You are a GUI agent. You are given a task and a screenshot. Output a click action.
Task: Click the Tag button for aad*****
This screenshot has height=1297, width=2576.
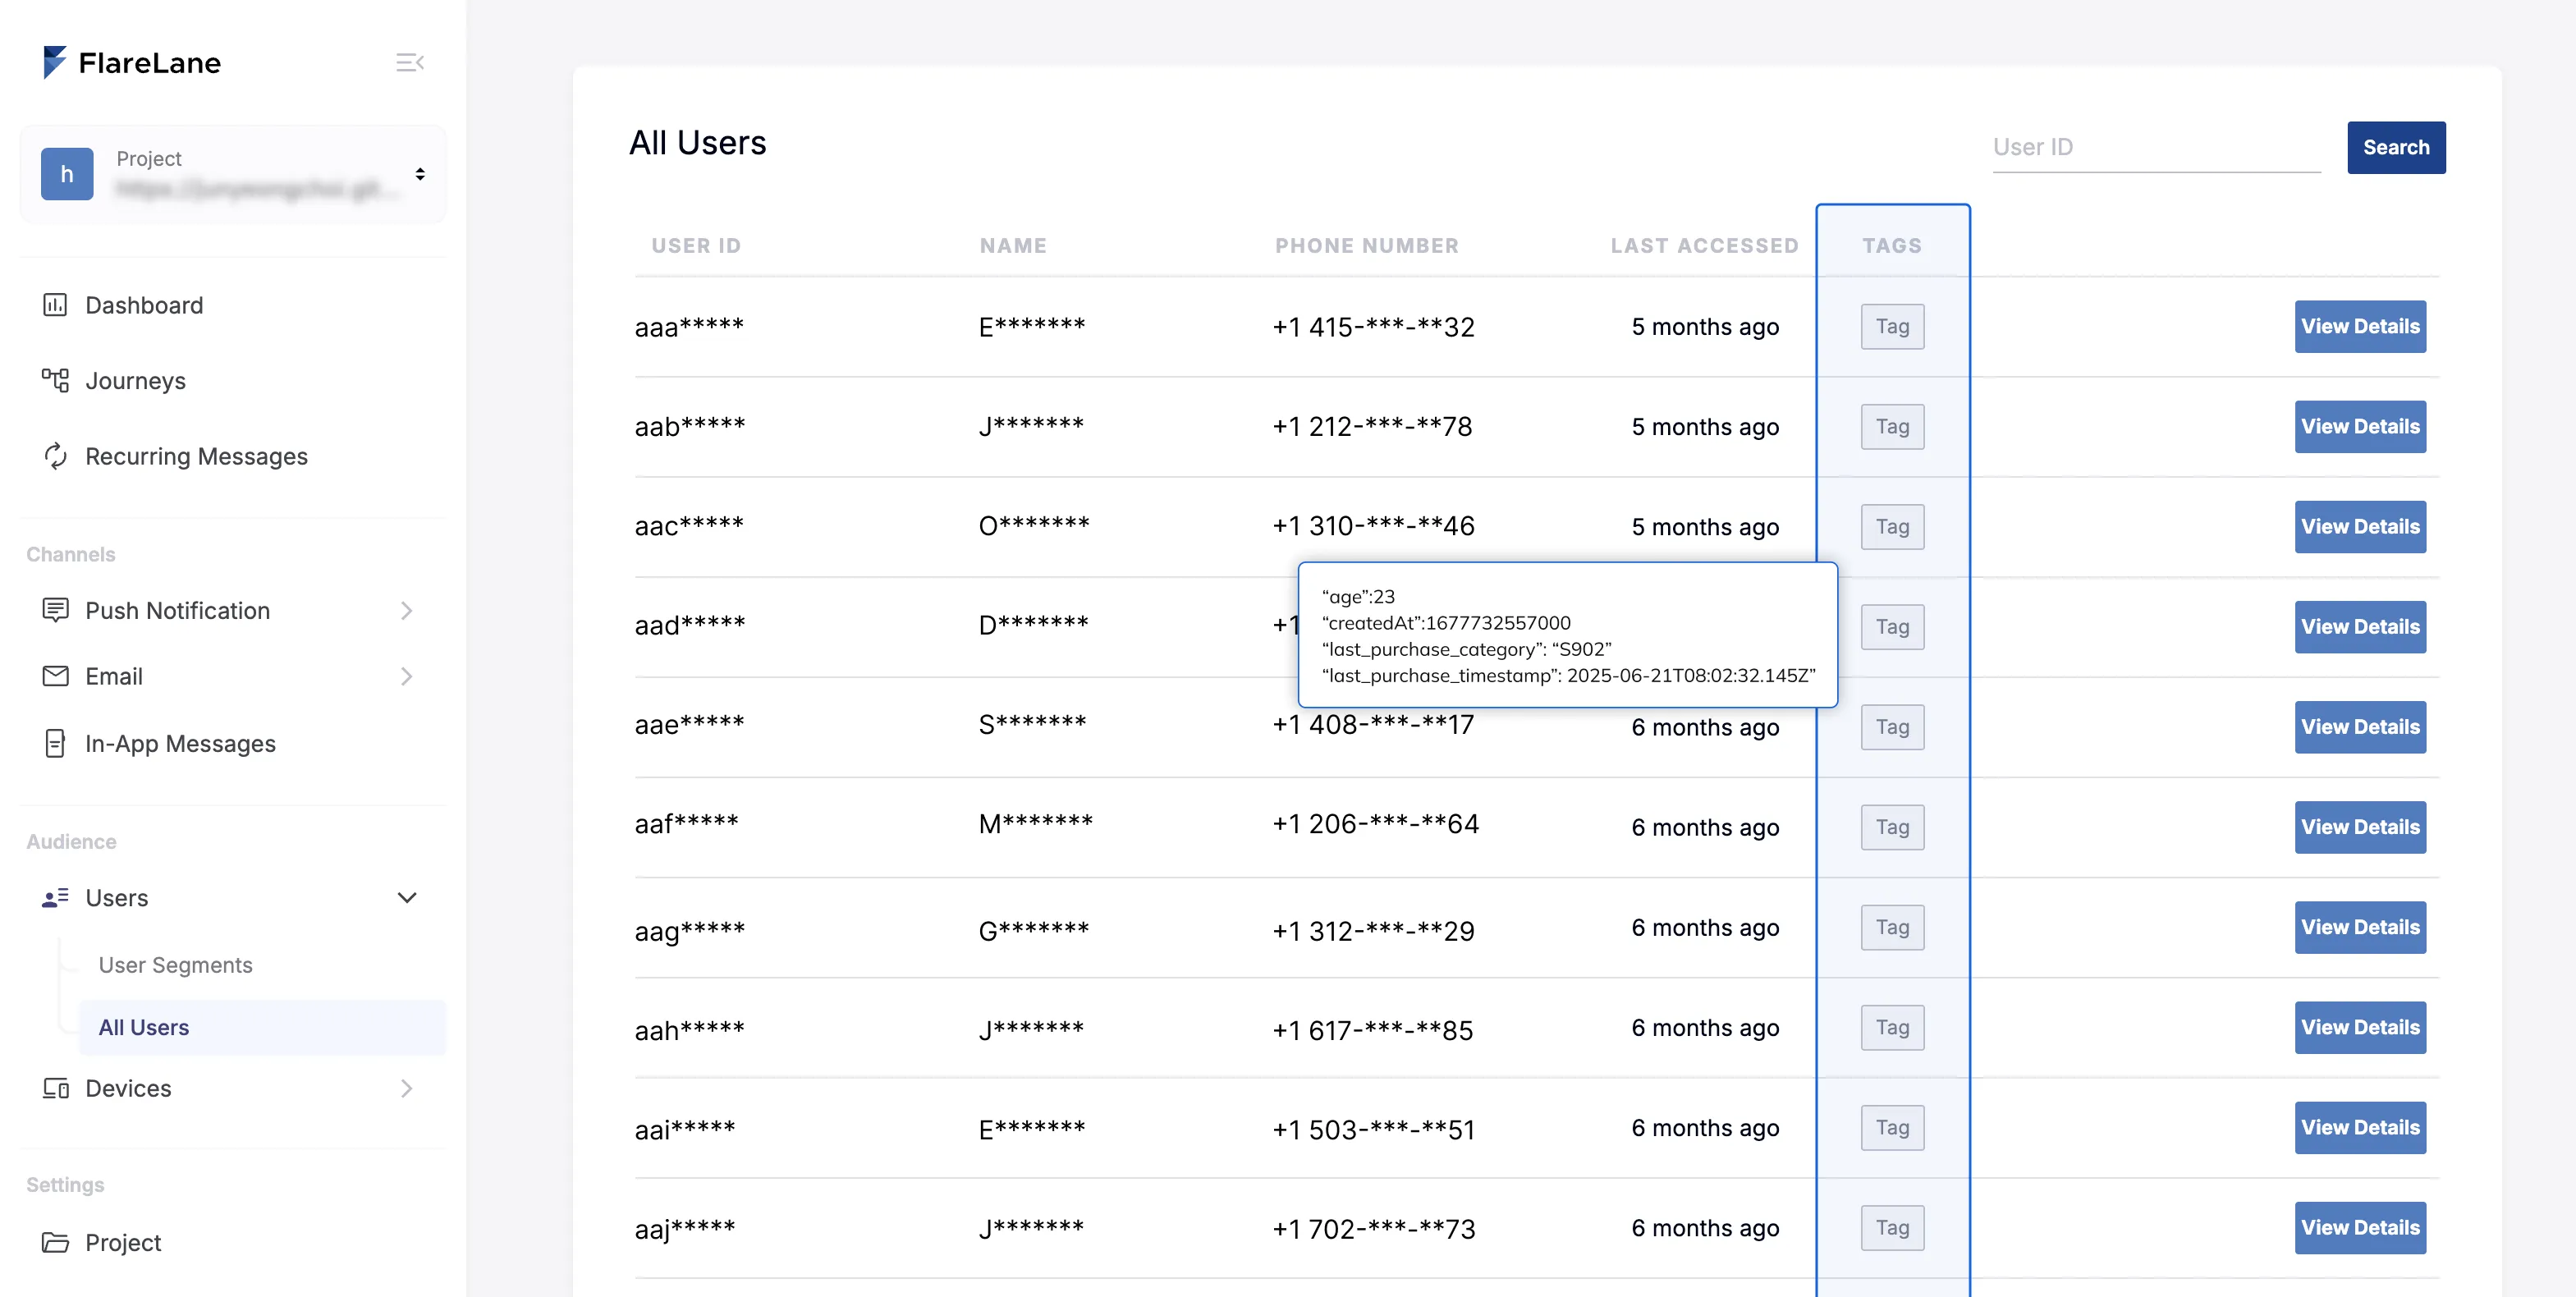pos(1892,626)
